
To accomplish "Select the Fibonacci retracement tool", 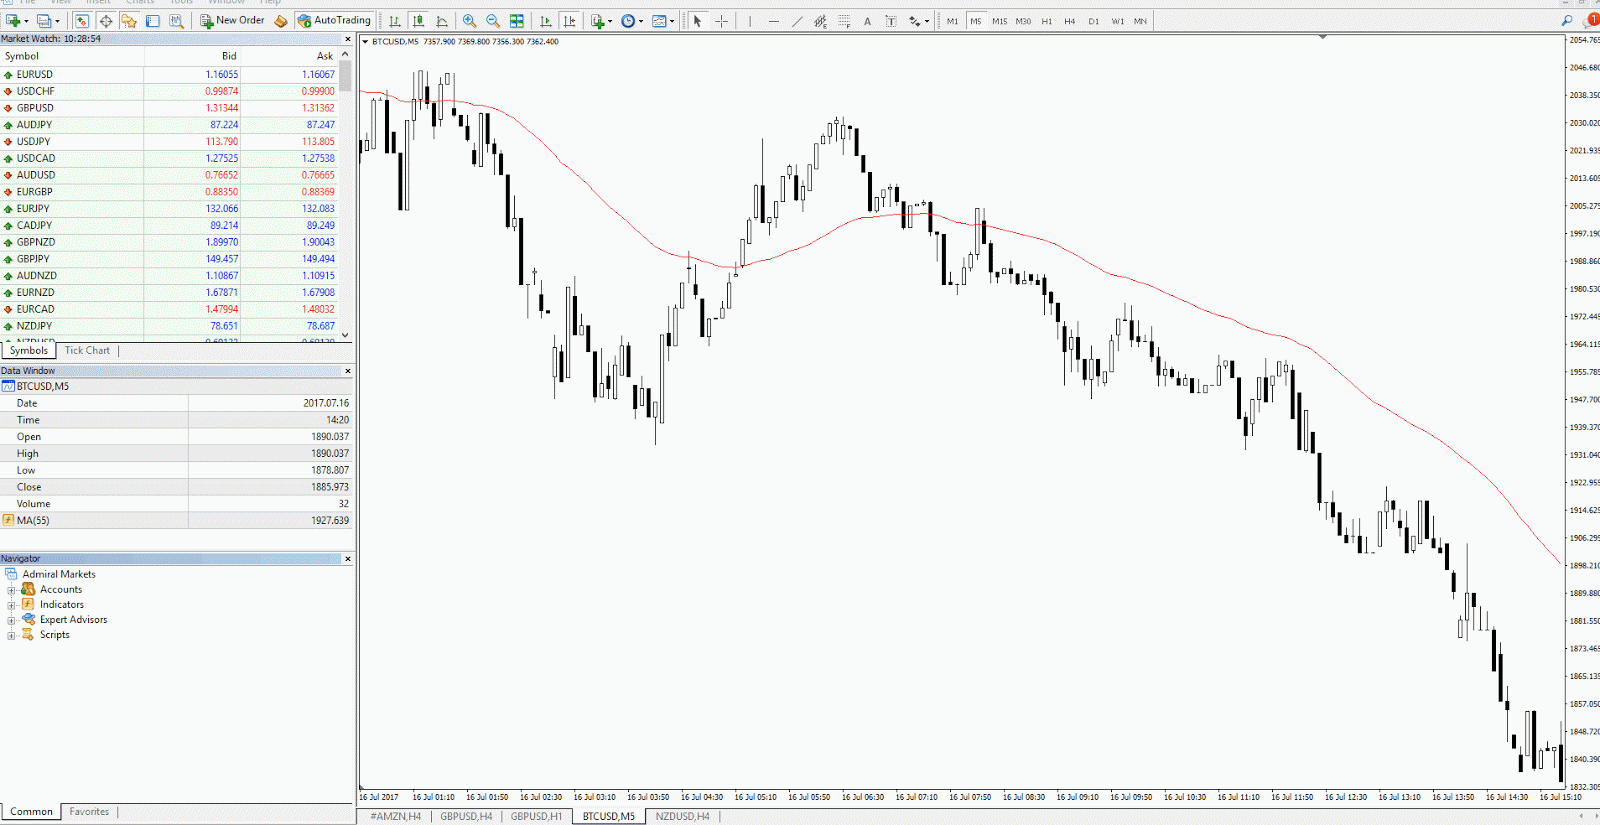I will (x=844, y=20).
